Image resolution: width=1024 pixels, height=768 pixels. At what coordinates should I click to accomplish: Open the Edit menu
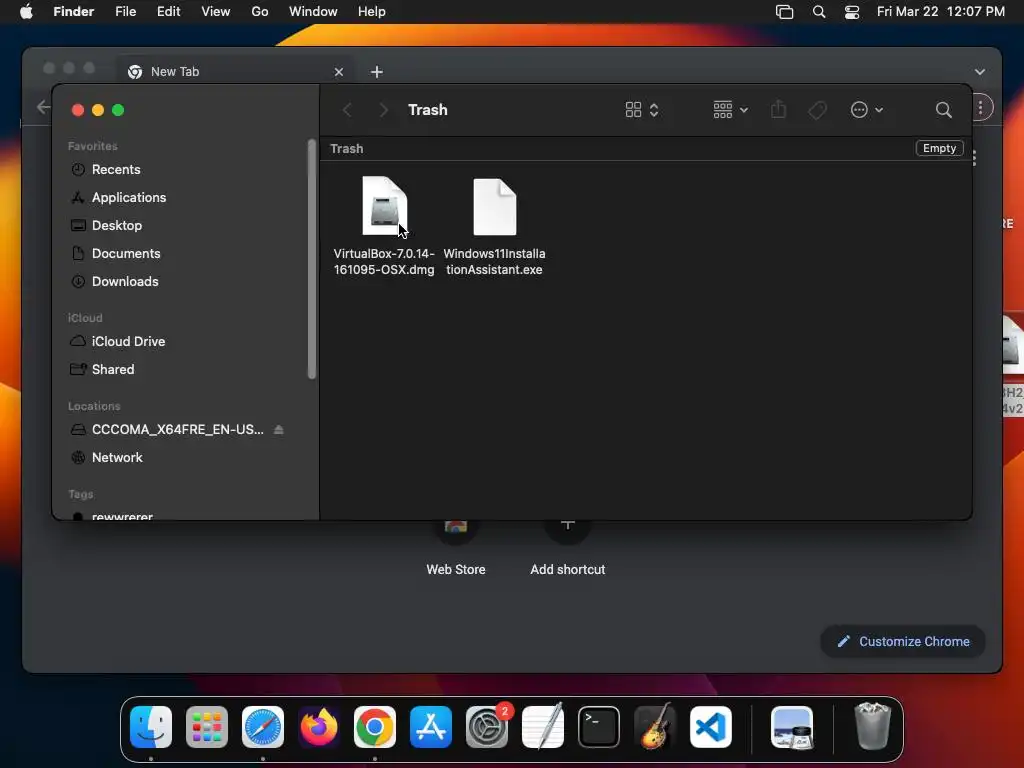tap(168, 12)
